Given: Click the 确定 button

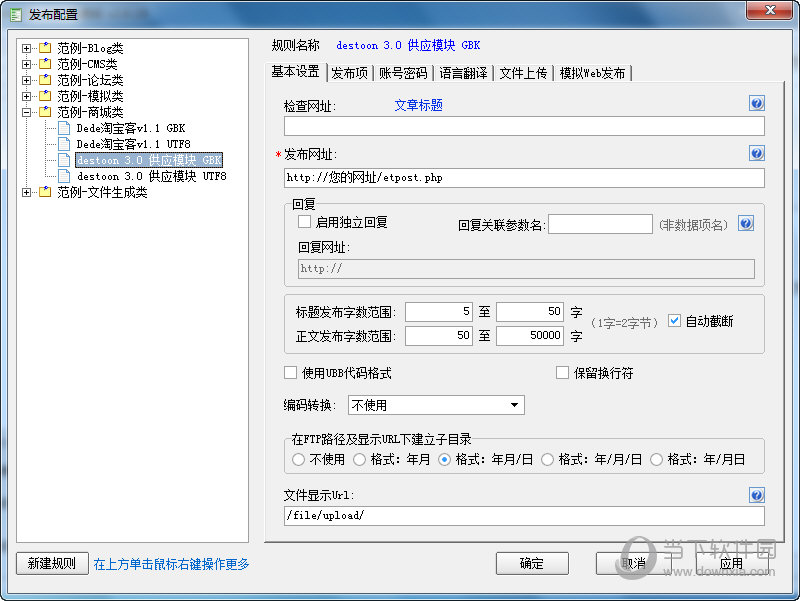Looking at the screenshot, I should 532,563.
